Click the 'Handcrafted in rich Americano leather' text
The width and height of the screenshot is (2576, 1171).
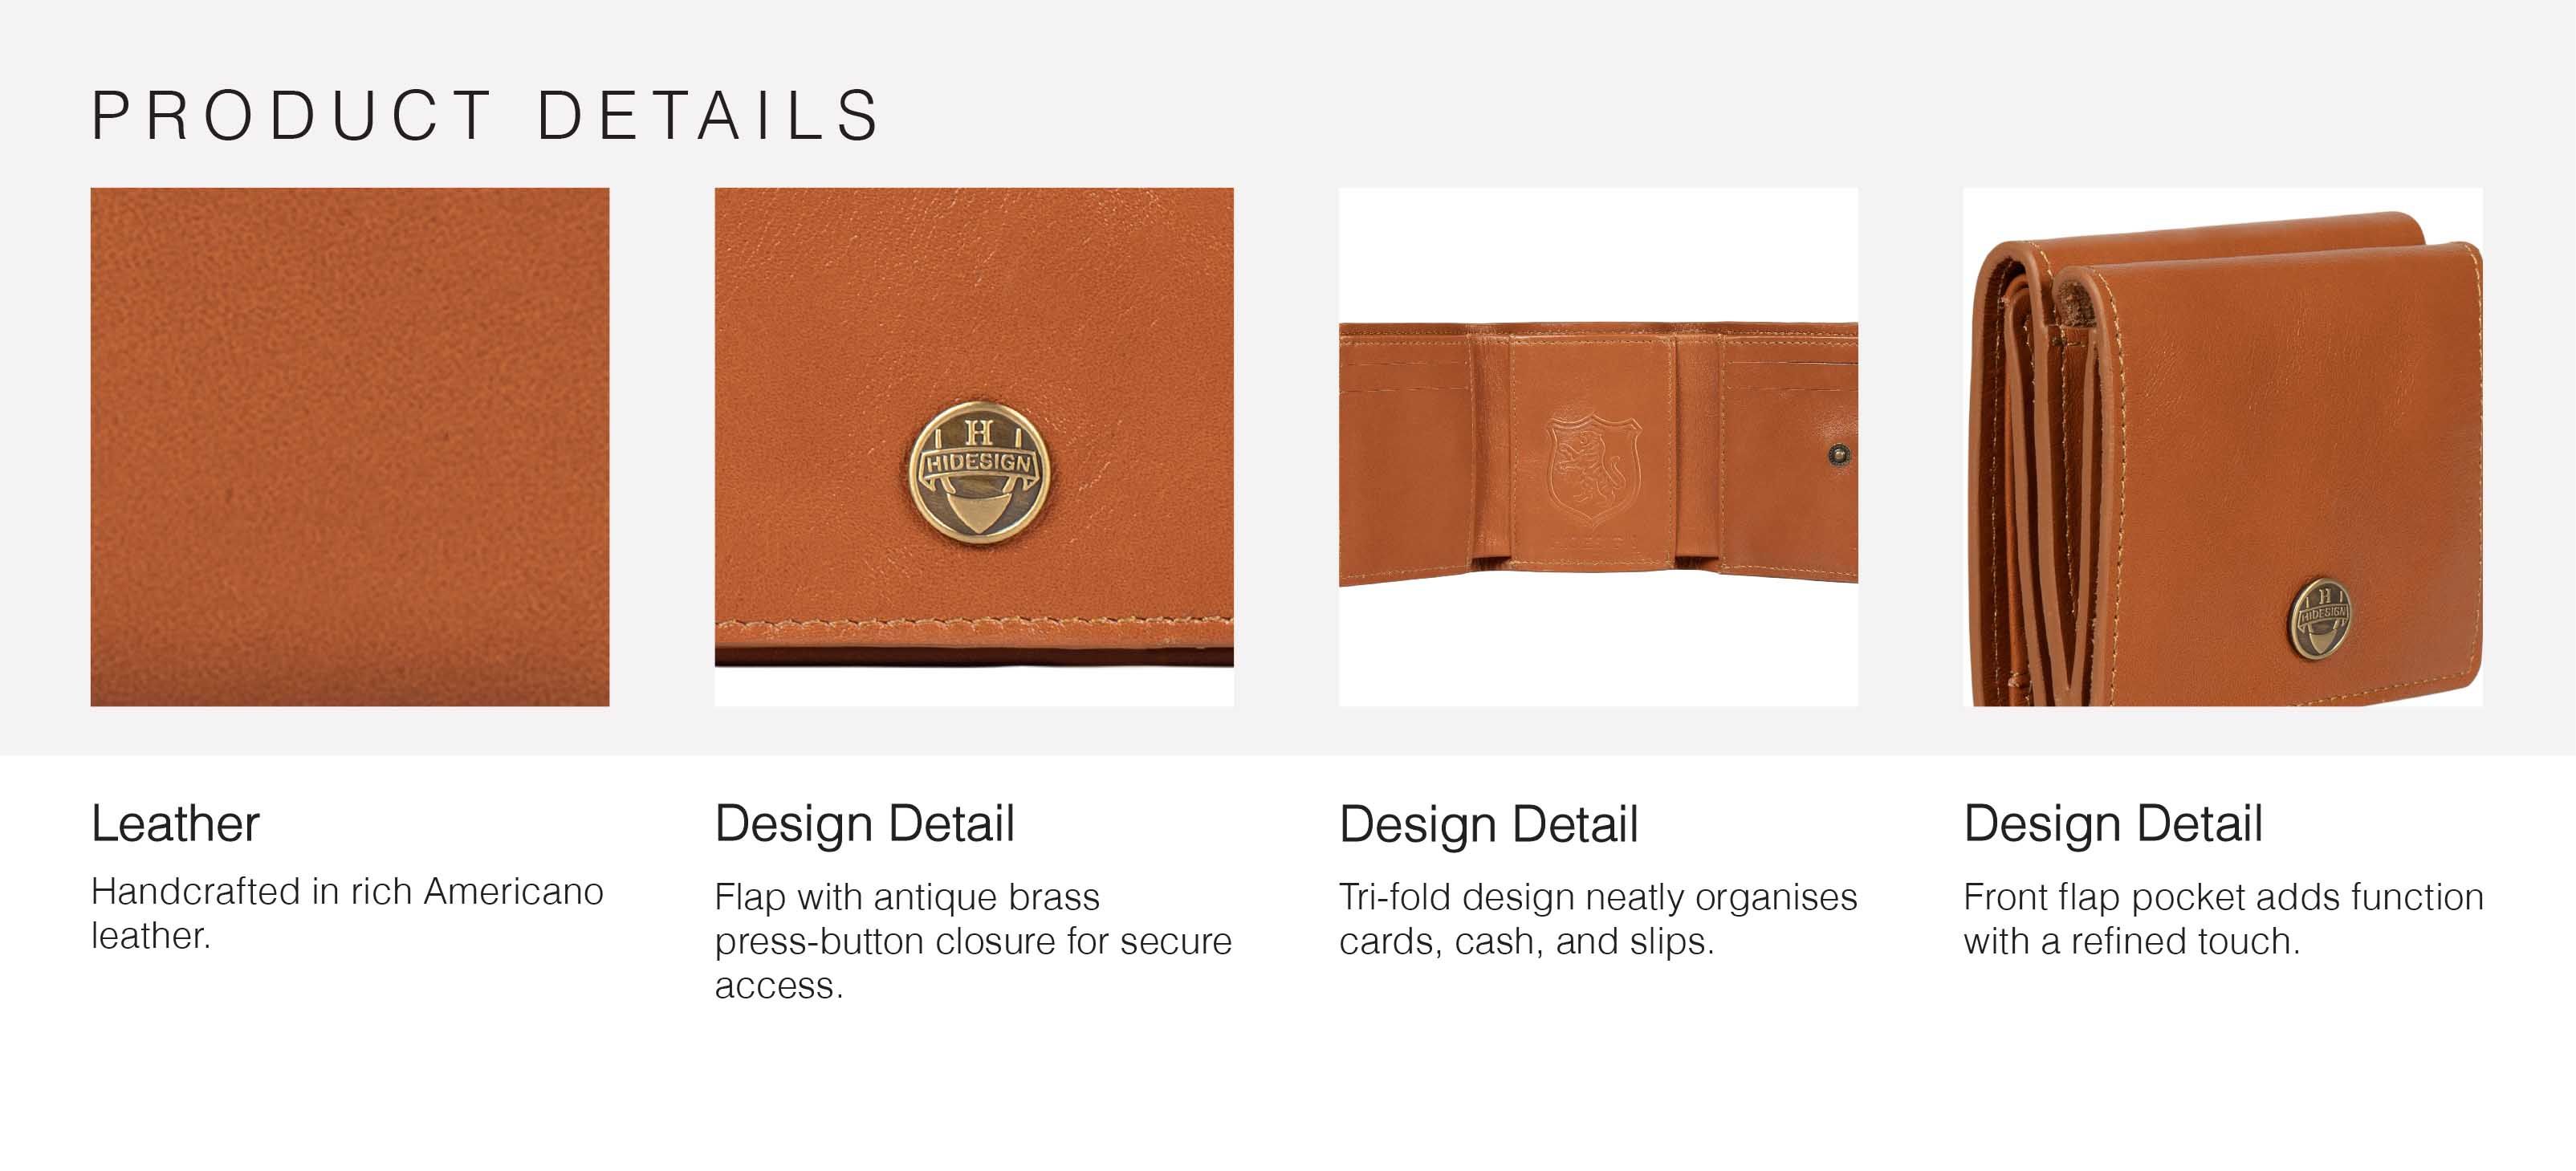tap(347, 913)
